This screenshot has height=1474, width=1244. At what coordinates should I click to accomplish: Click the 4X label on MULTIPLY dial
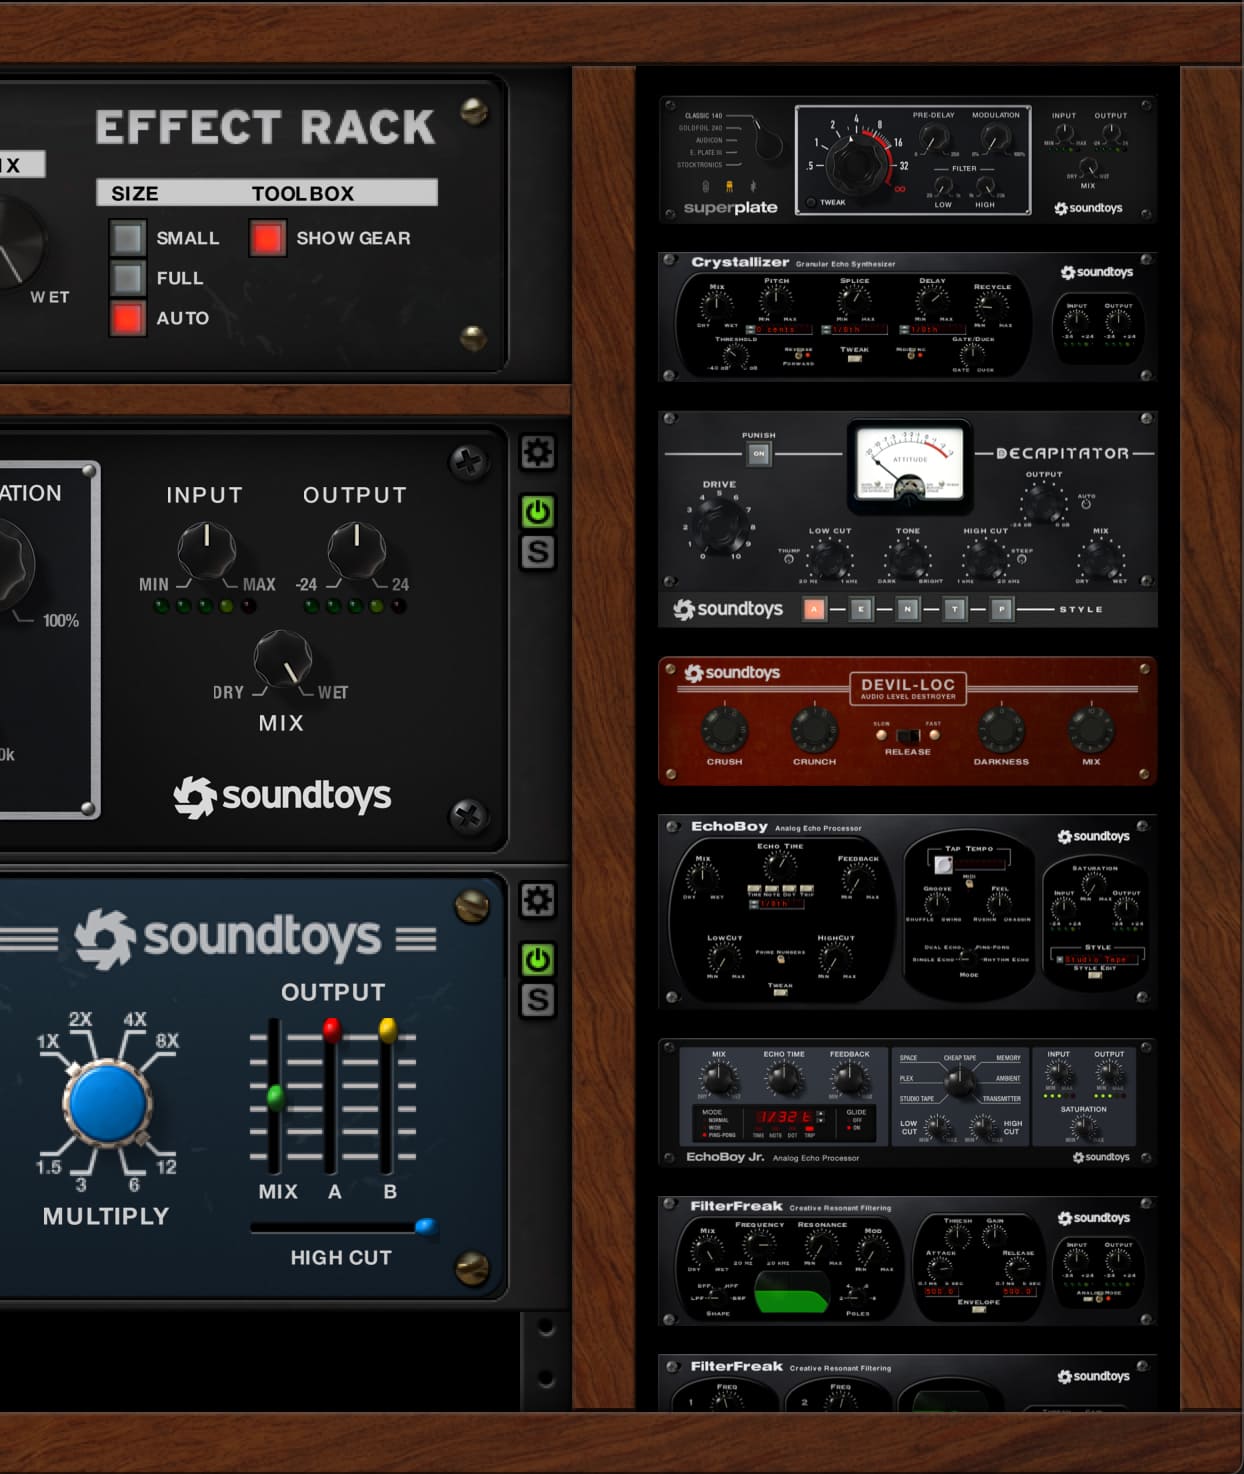pyautogui.click(x=135, y=1019)
